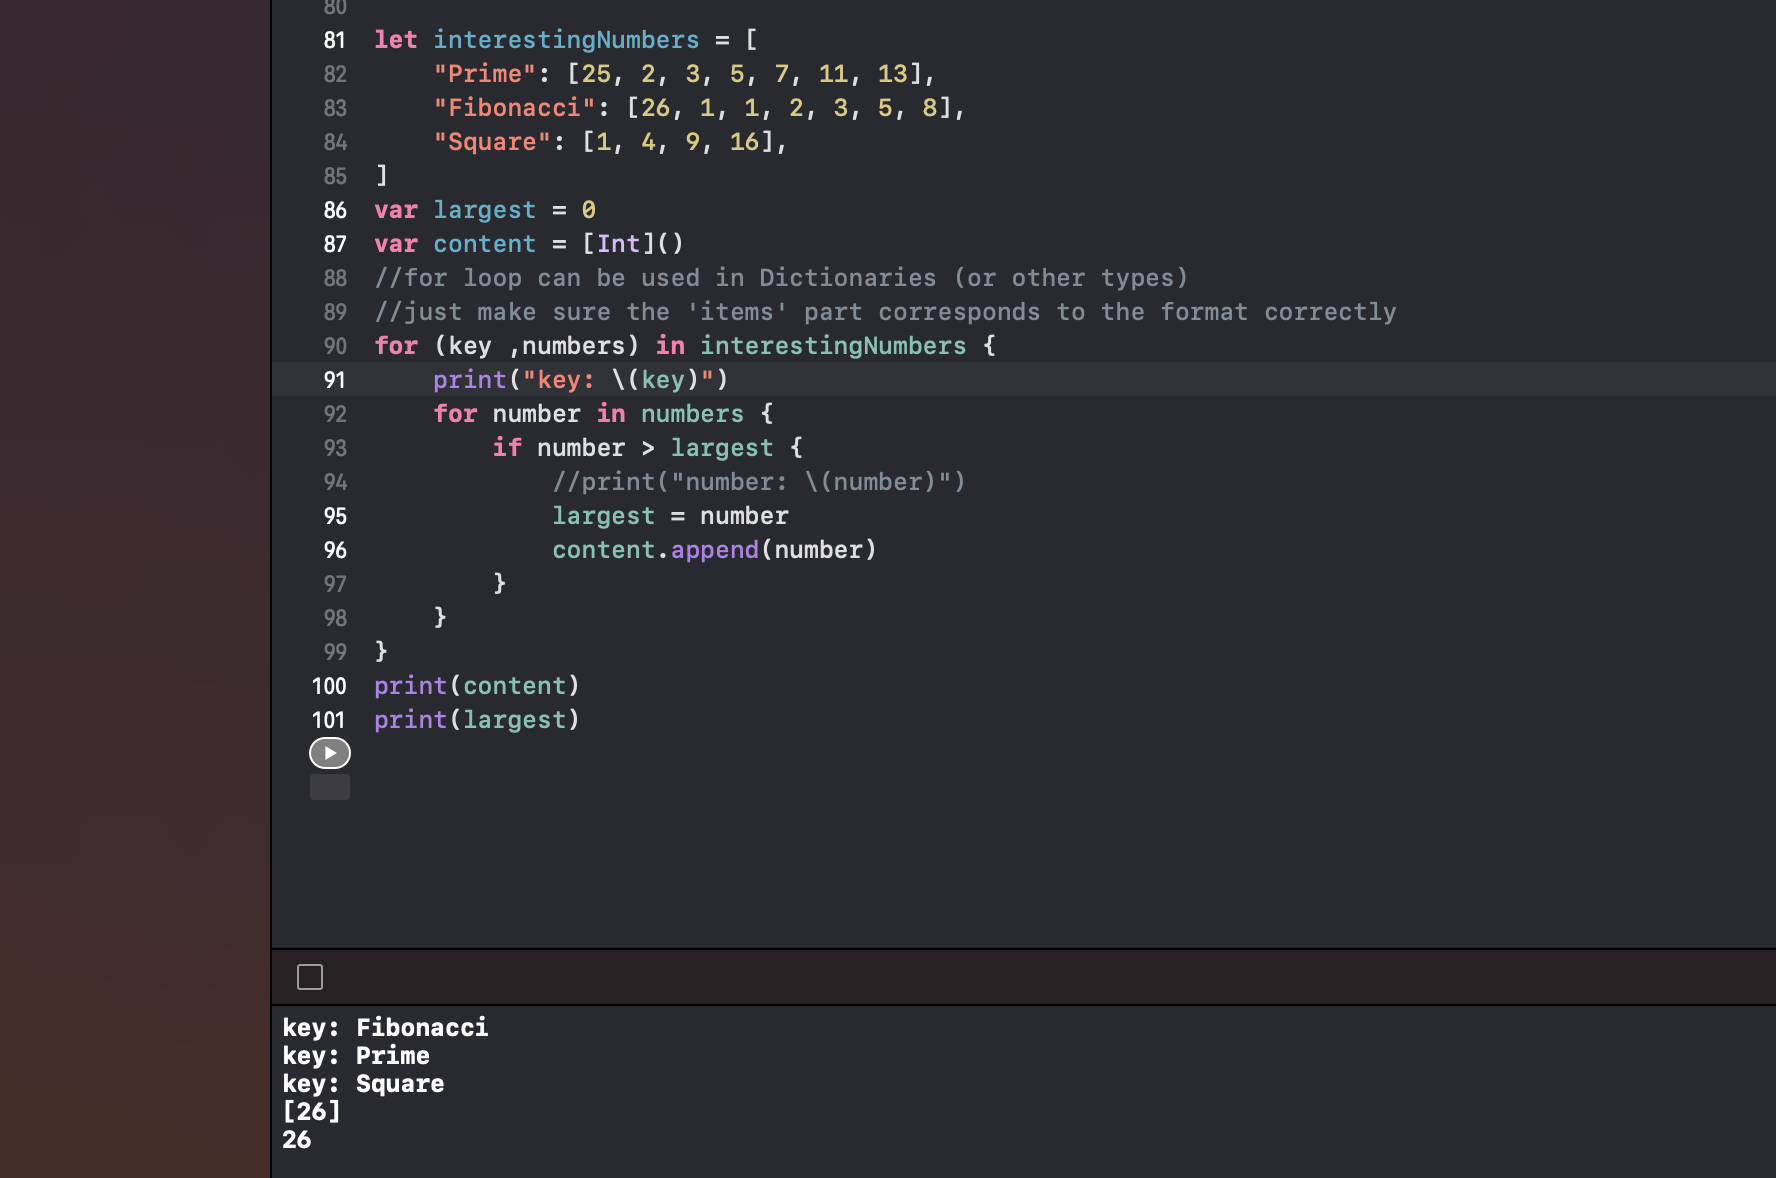1776x1178 pixels.
Task: Click the gray block below the run button
Action: point(329,787)
